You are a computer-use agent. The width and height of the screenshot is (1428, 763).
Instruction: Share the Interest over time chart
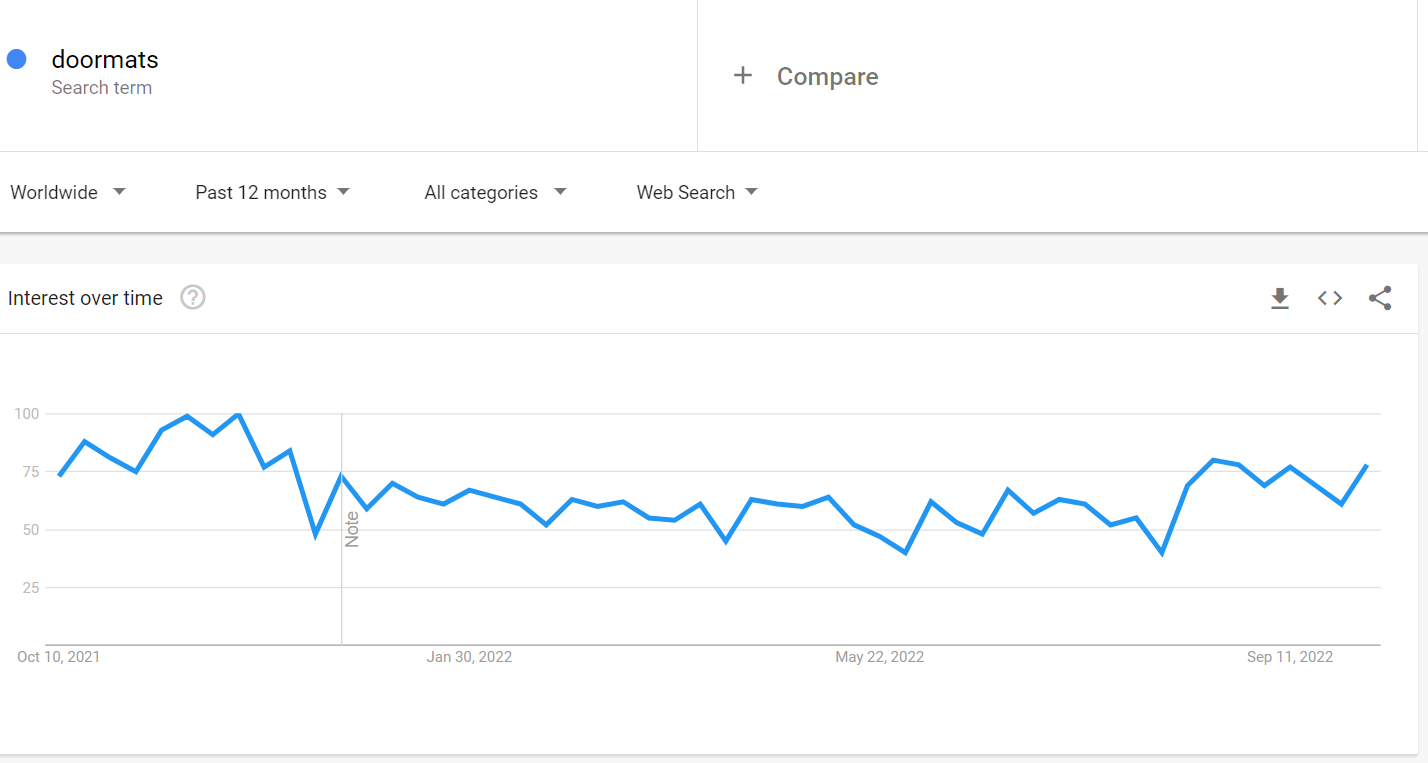click(1380, 298)
